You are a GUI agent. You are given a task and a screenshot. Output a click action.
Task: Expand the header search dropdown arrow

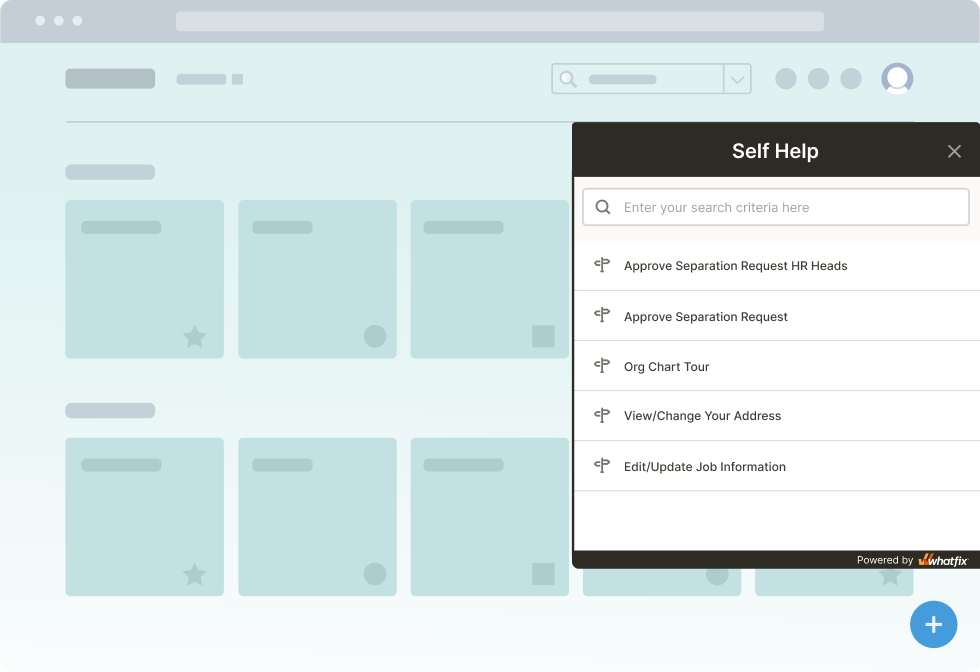coord(738,79)
